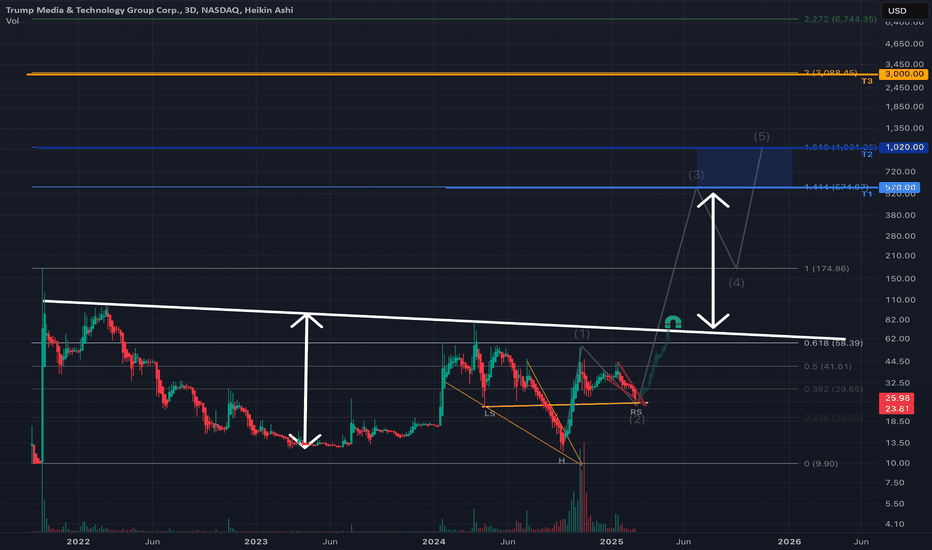The image size is (932, 550).
Task: Click the 280.00 price axis value
Action: coord(900,236)
